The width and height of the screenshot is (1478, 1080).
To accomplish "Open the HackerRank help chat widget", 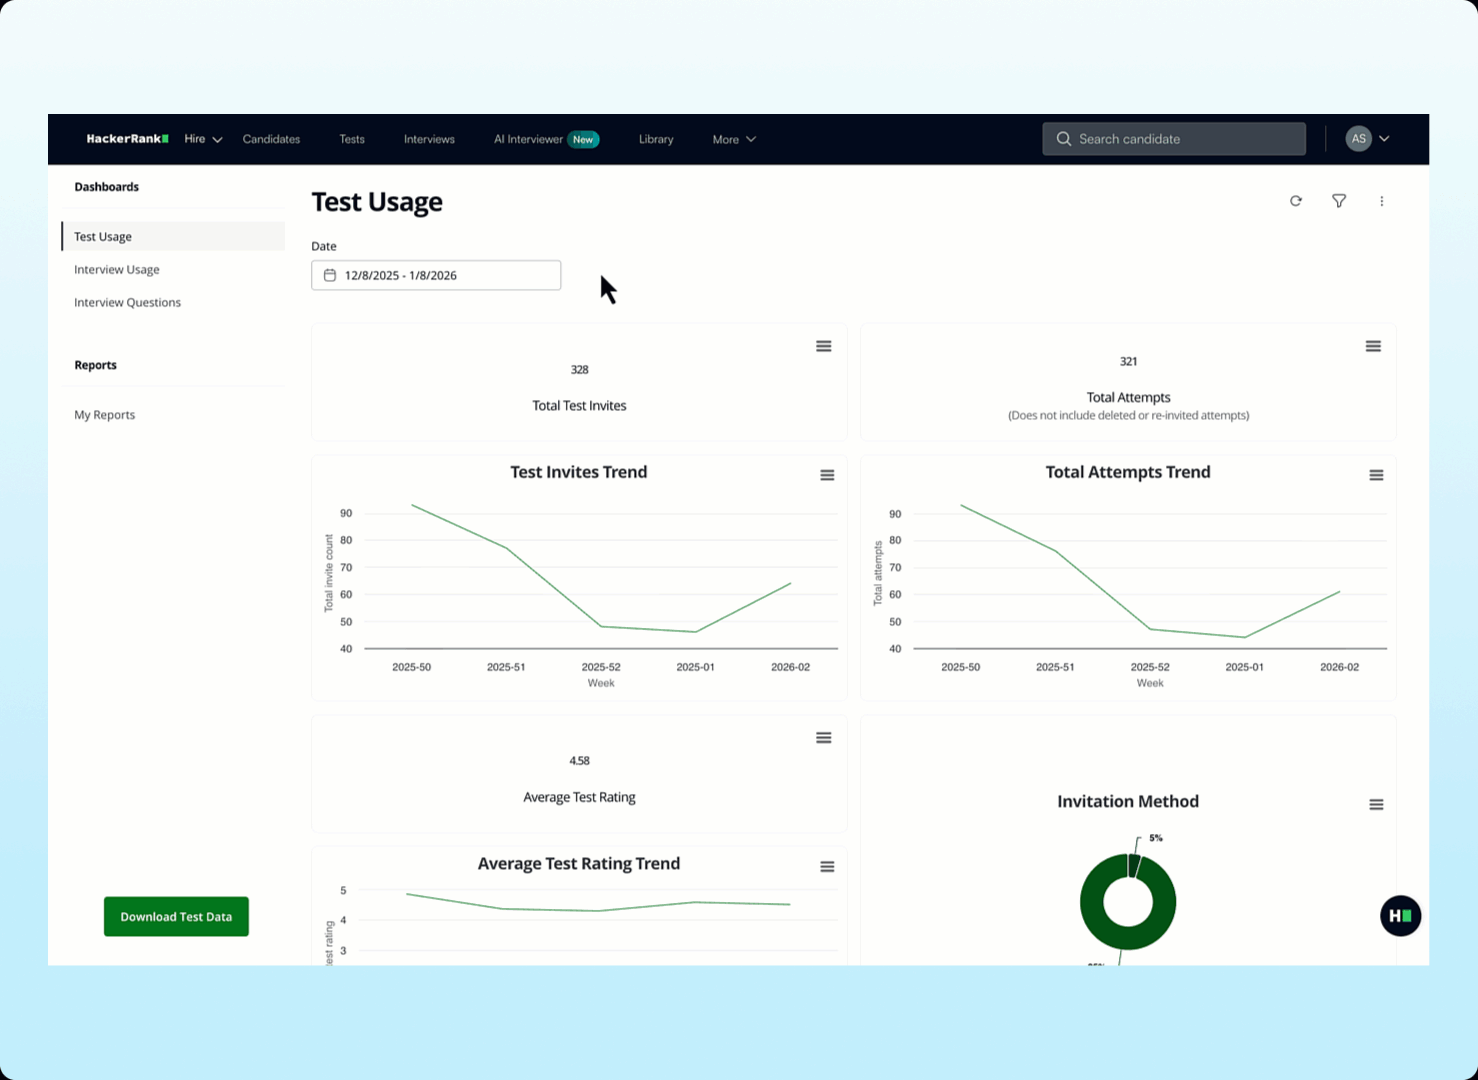I will (x=1400, y=916).
